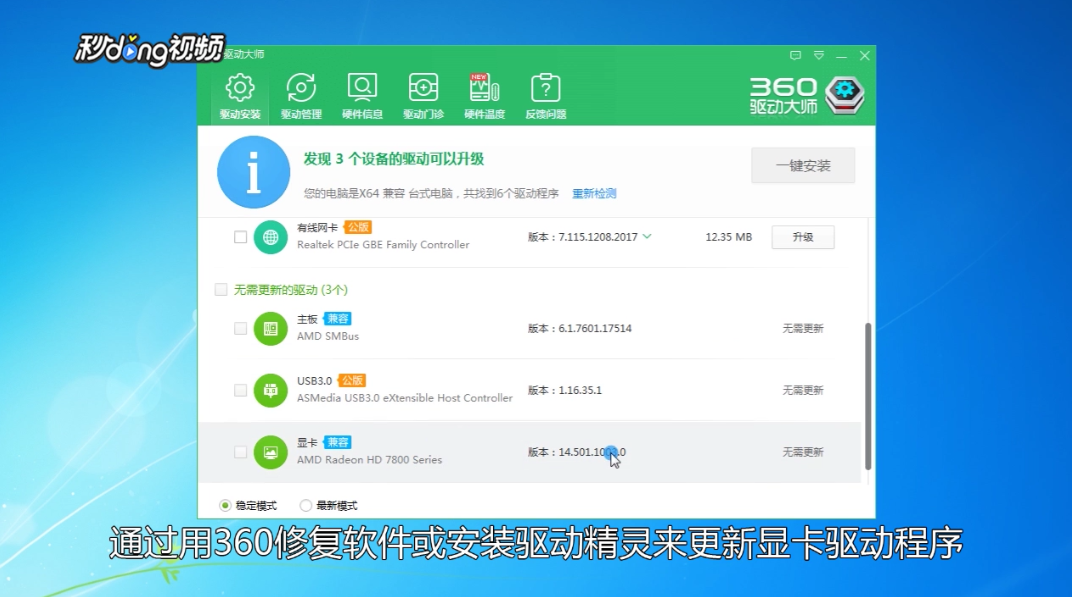1072x597 pixels.
Task: Click the 版本：1.16.35.1 text
Action: point(565,390)
